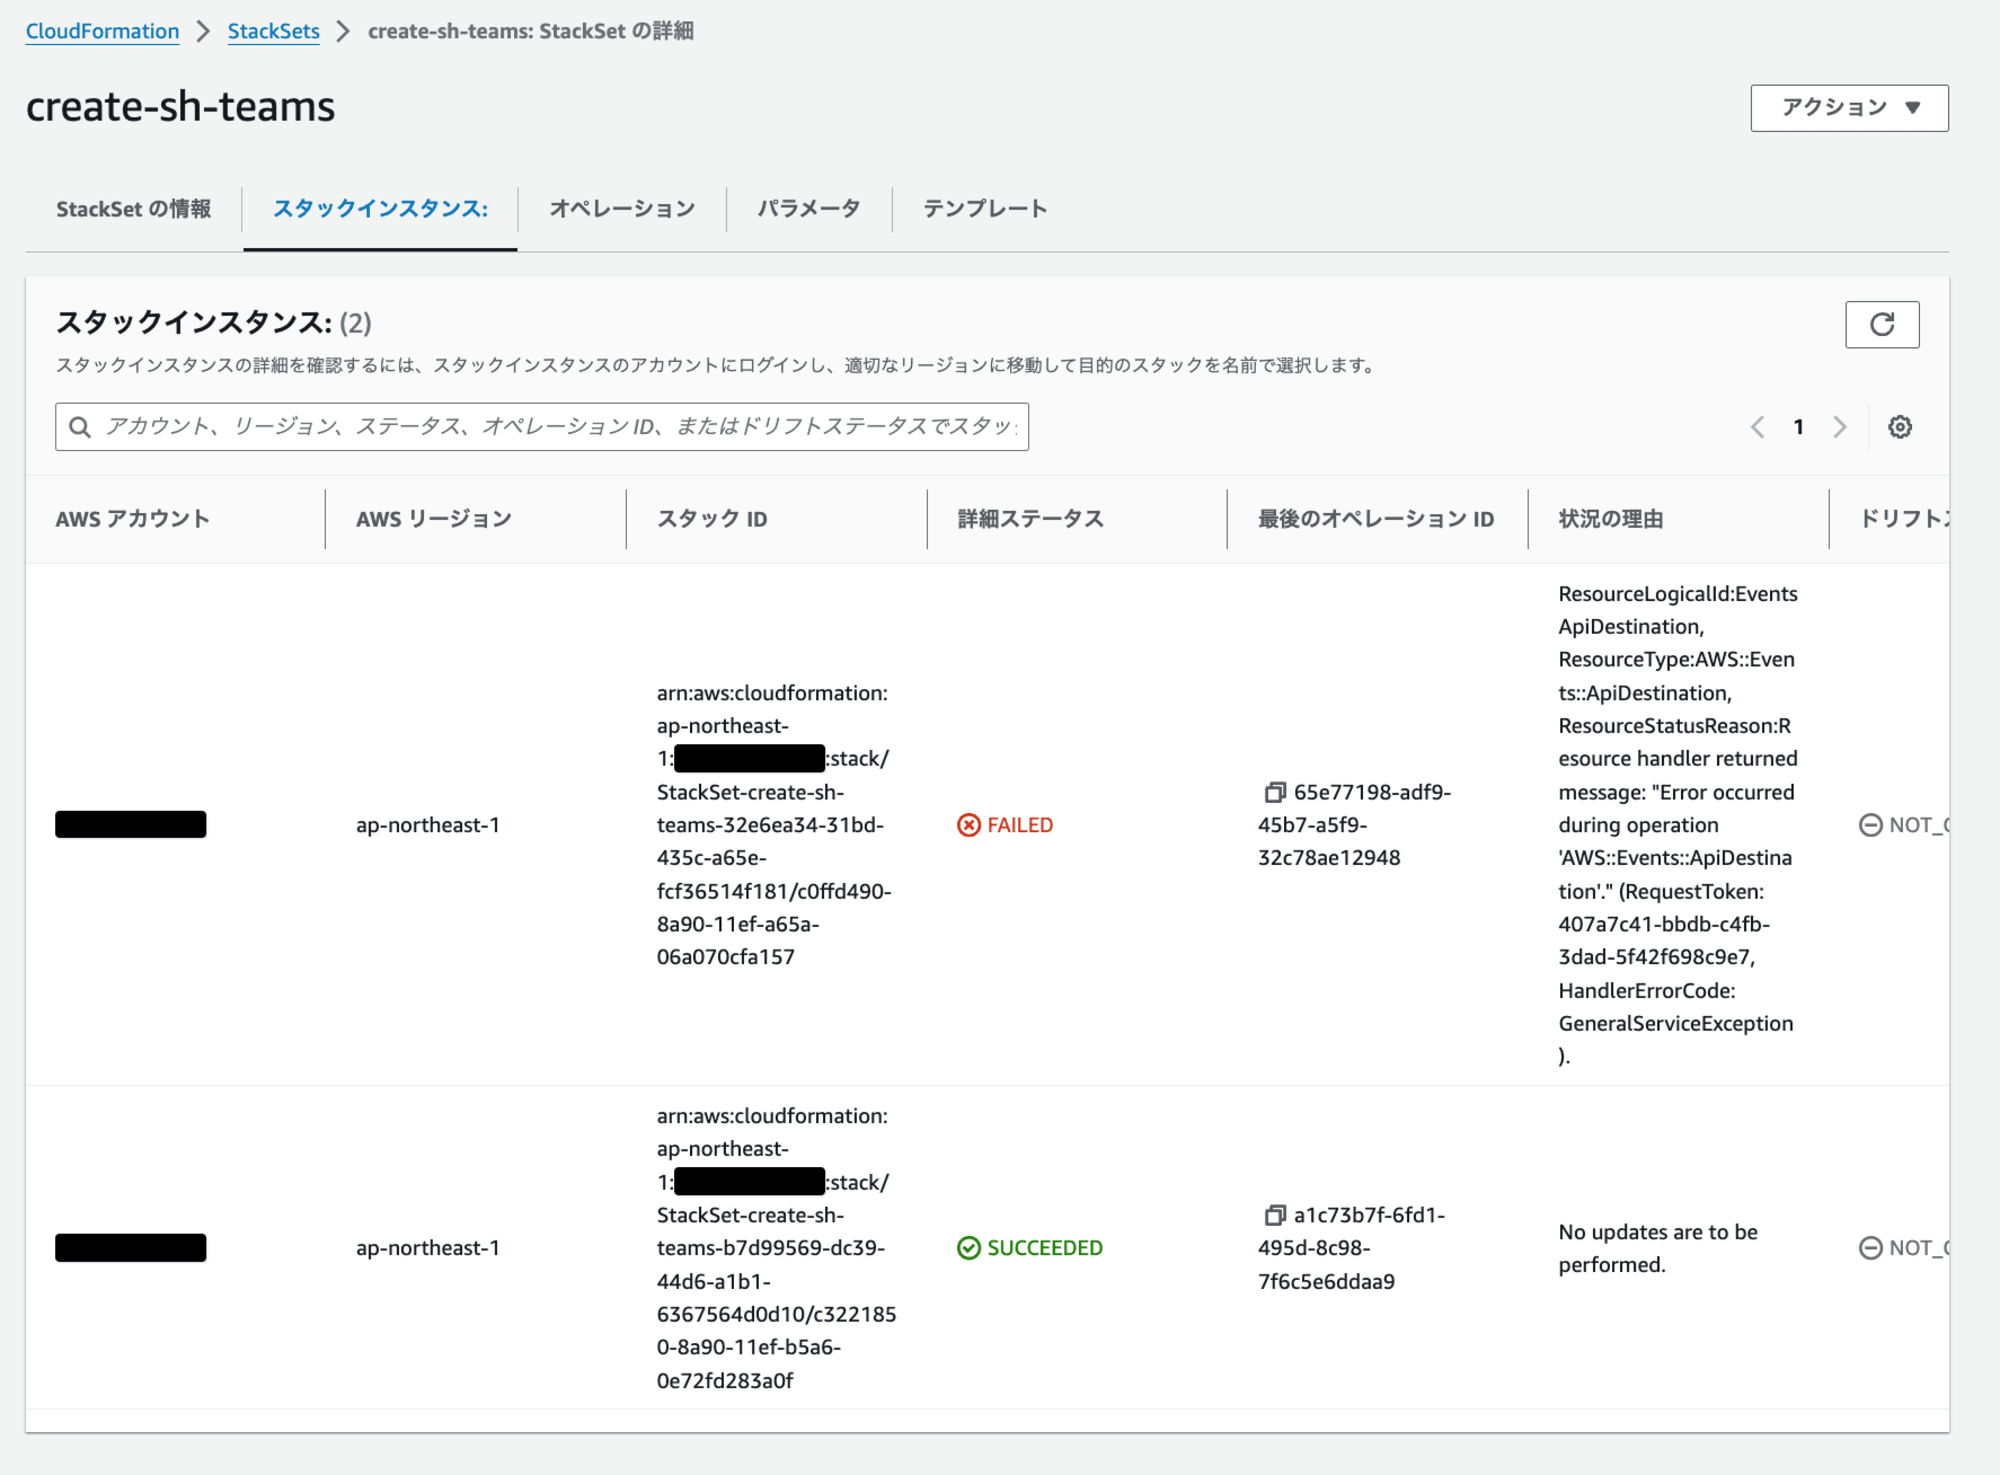Copy operation ID starting with a1c73b7f
The image size is (2000, 1475).
pos(1274,1215)
